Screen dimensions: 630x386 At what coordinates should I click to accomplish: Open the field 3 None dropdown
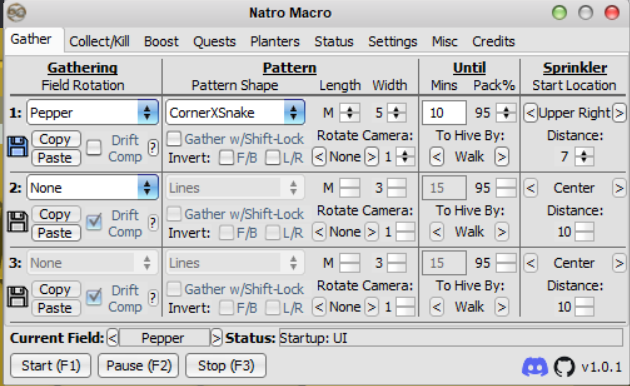point(92,263)
